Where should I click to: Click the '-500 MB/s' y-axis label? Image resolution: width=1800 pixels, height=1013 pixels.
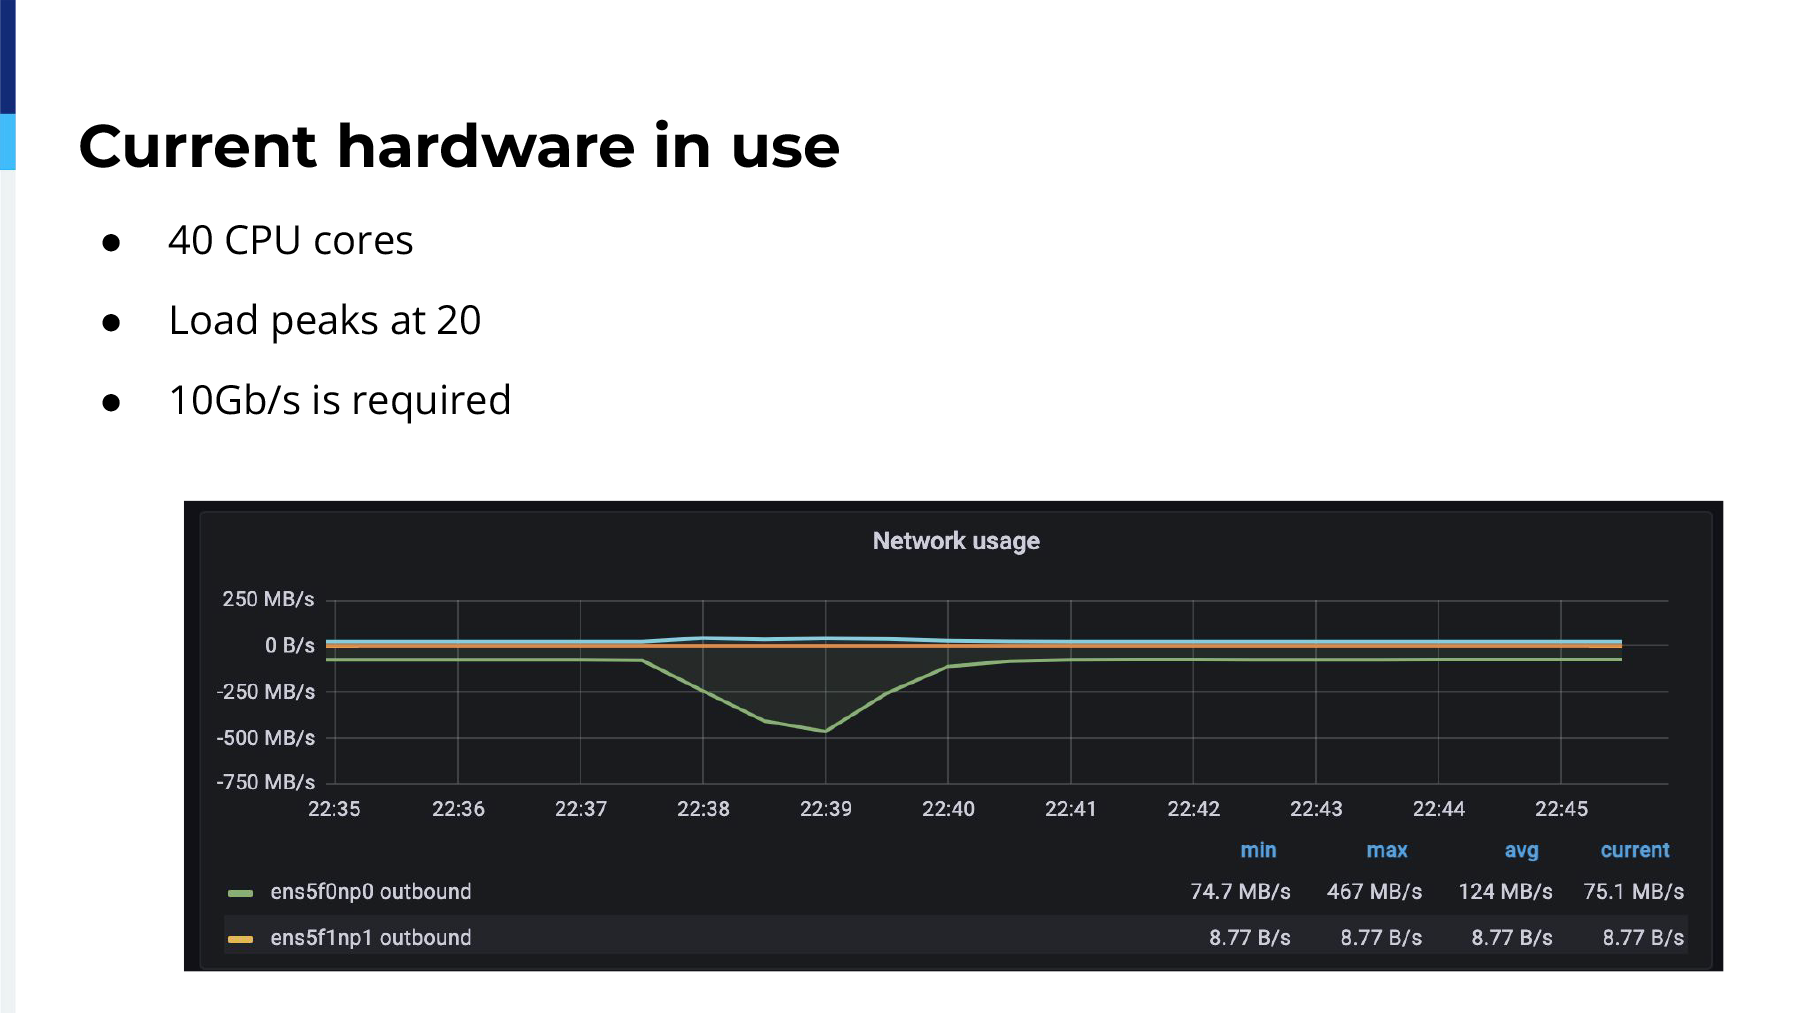click(x=265, y=738)
